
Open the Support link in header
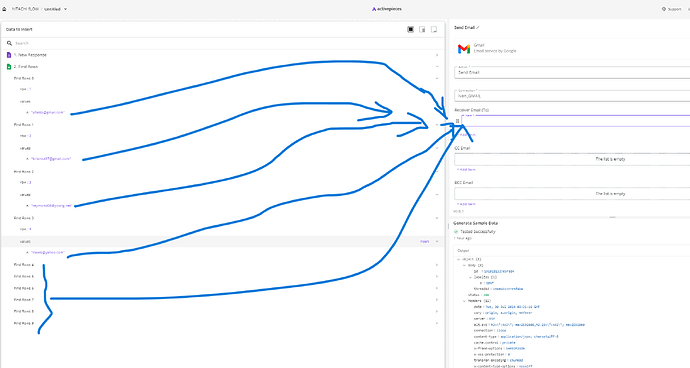(672, 9)
